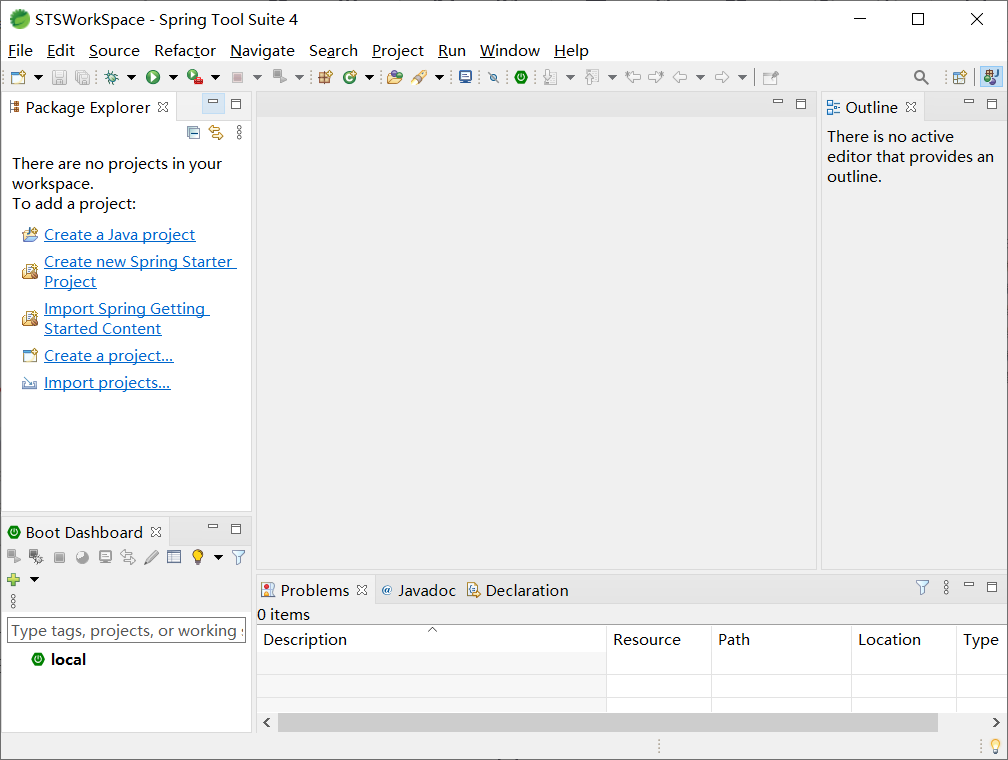Open the Window menu

pyautogui.click(x=510, y=51)
